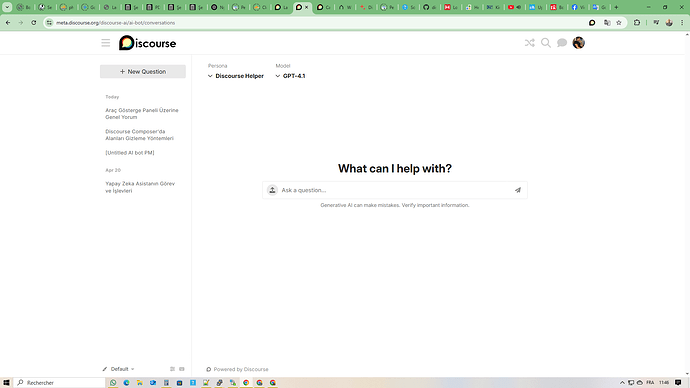The height and width of the screenshot is (388, 690).
Task: Click the shuffle icon in header
Action: 530,43
